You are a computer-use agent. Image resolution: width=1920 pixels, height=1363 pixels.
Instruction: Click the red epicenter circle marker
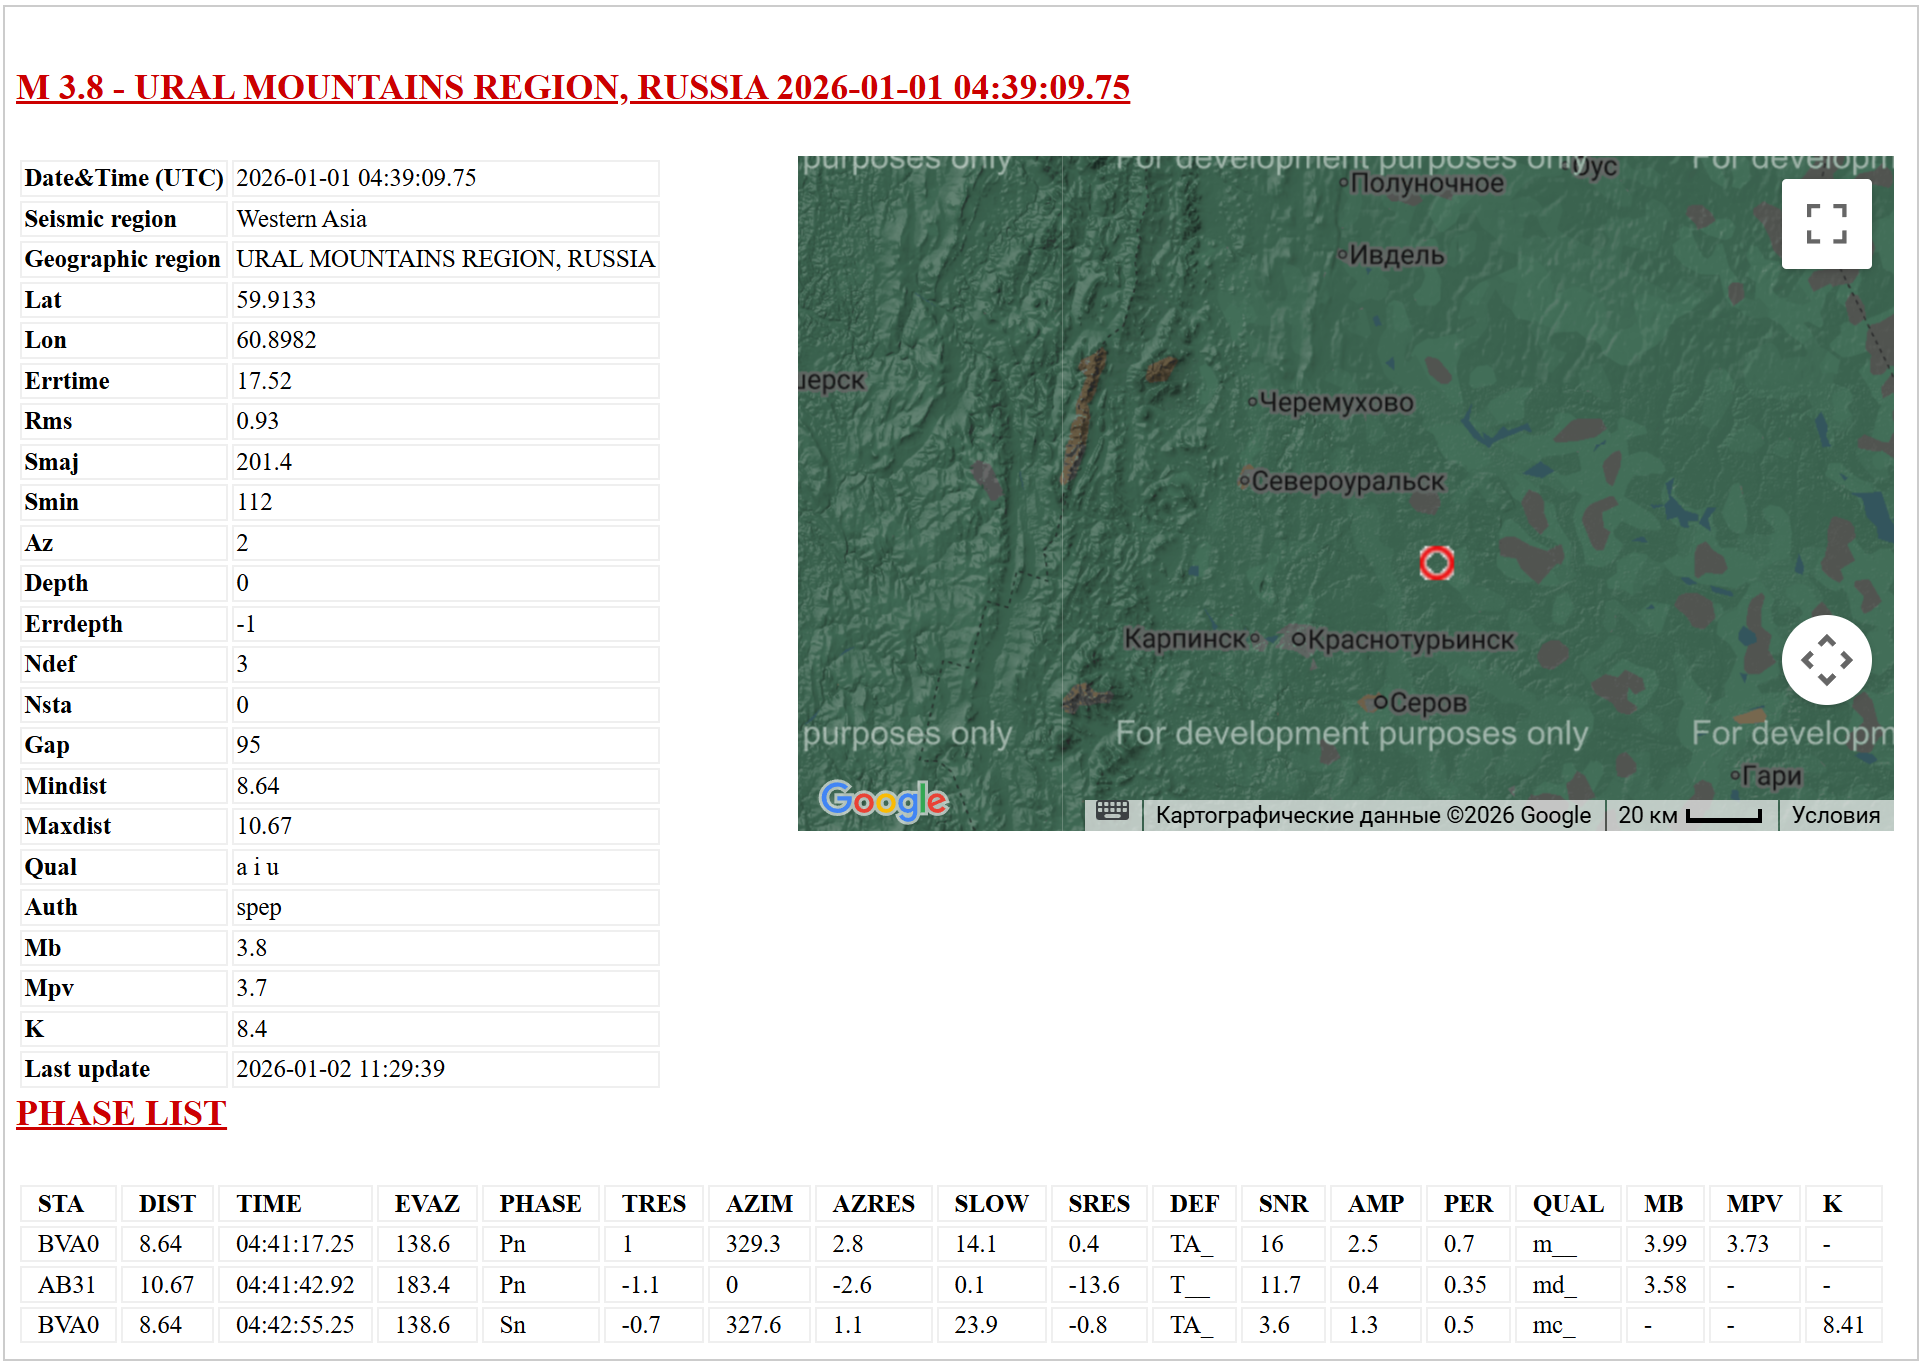1436,563
